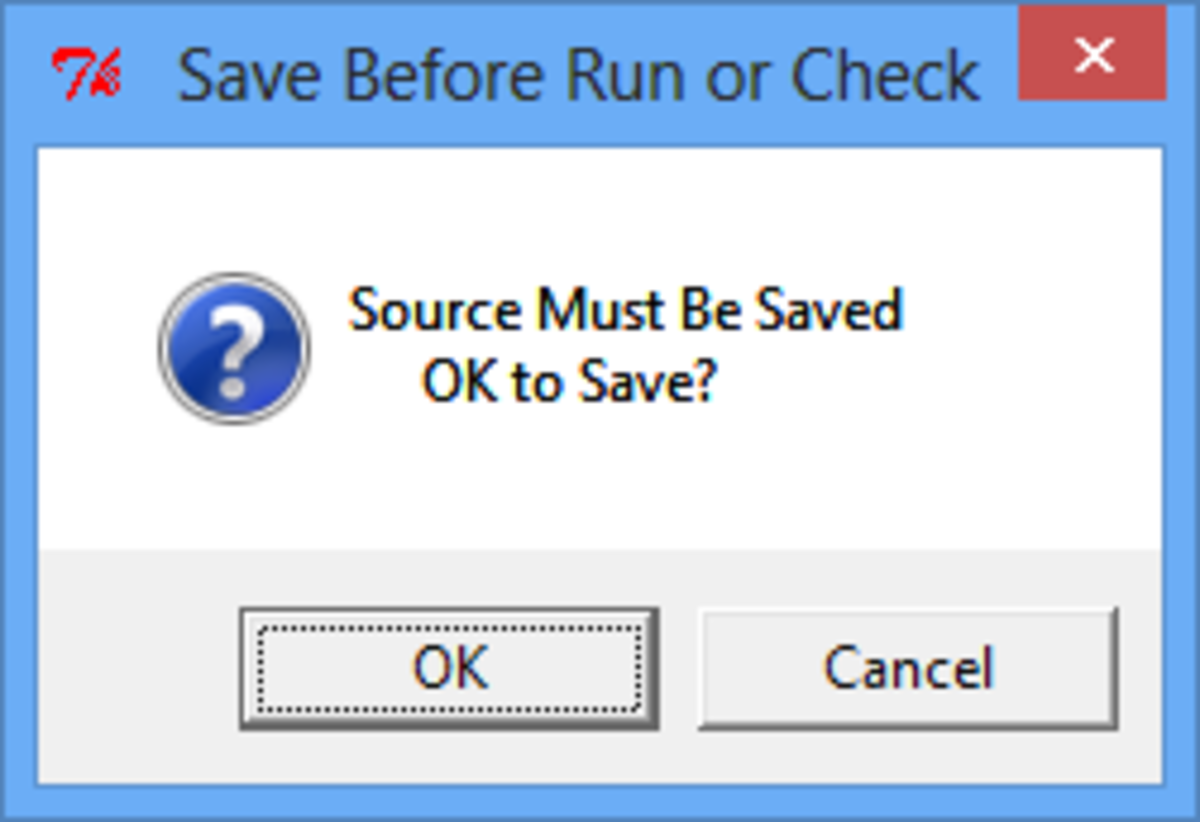Viewport: 1200px width, 822px height.
Task: Open the window menu via Tk icon
Action: [x=87, y=74]
